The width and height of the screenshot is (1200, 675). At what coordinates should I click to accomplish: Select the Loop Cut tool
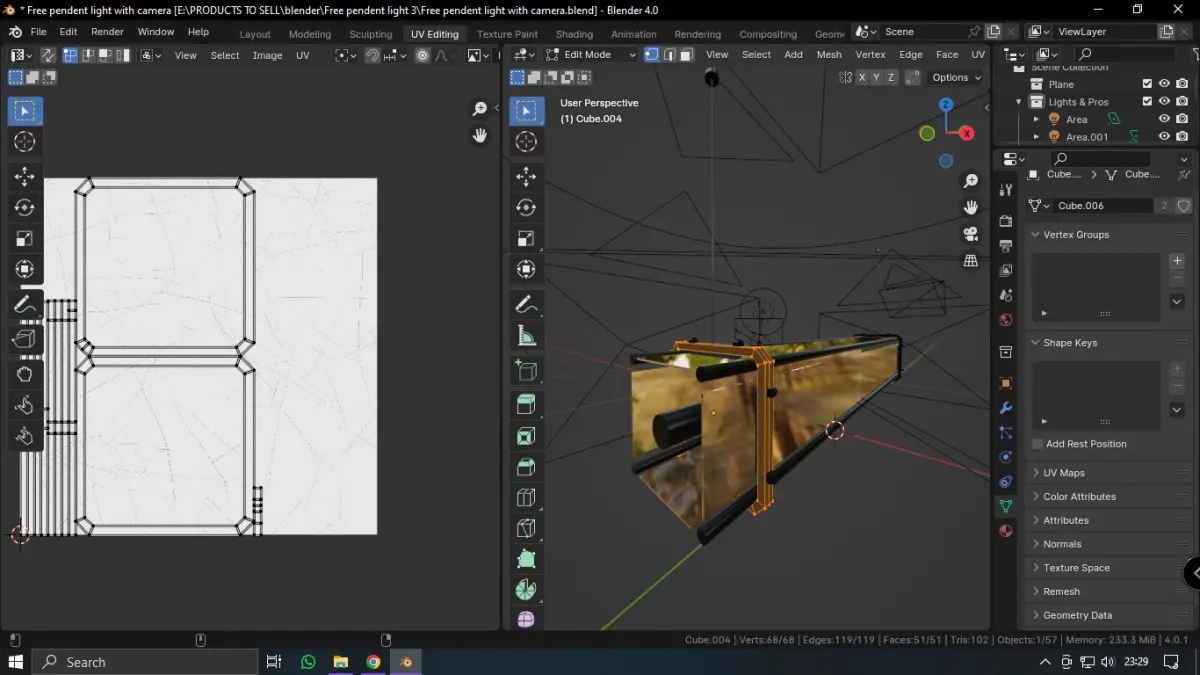(527, 498)
